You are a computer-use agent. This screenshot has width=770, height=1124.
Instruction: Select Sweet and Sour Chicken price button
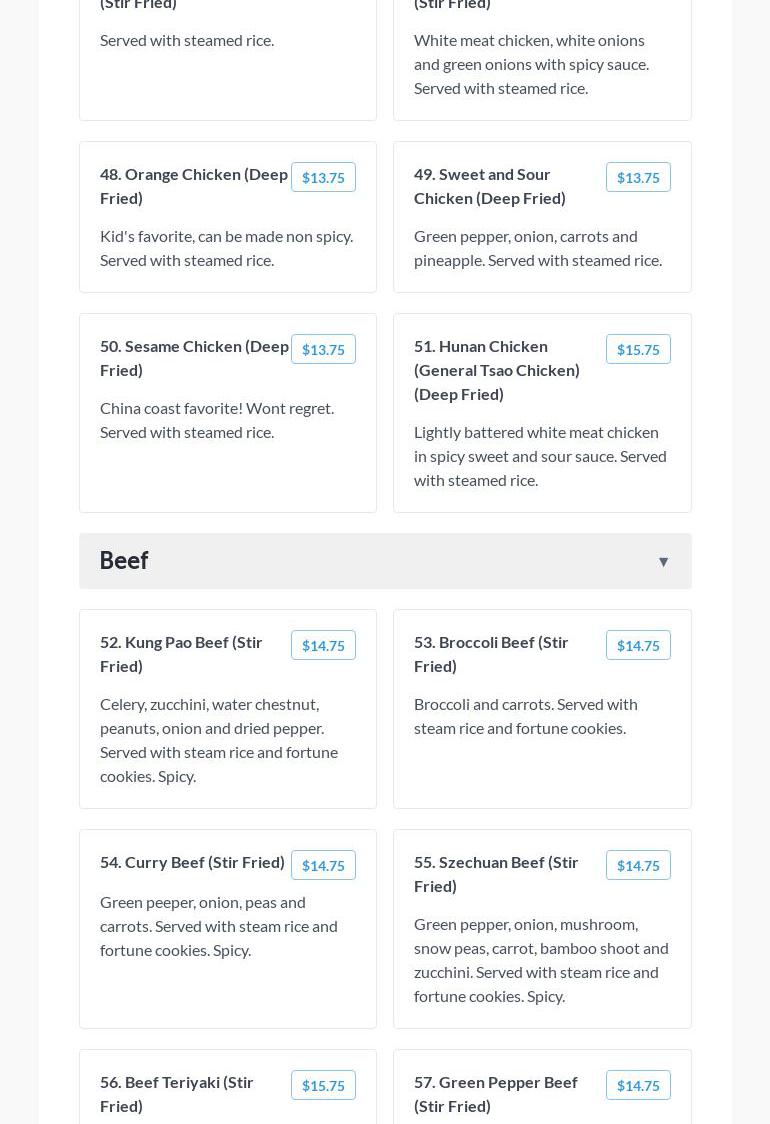click(638, 178)
